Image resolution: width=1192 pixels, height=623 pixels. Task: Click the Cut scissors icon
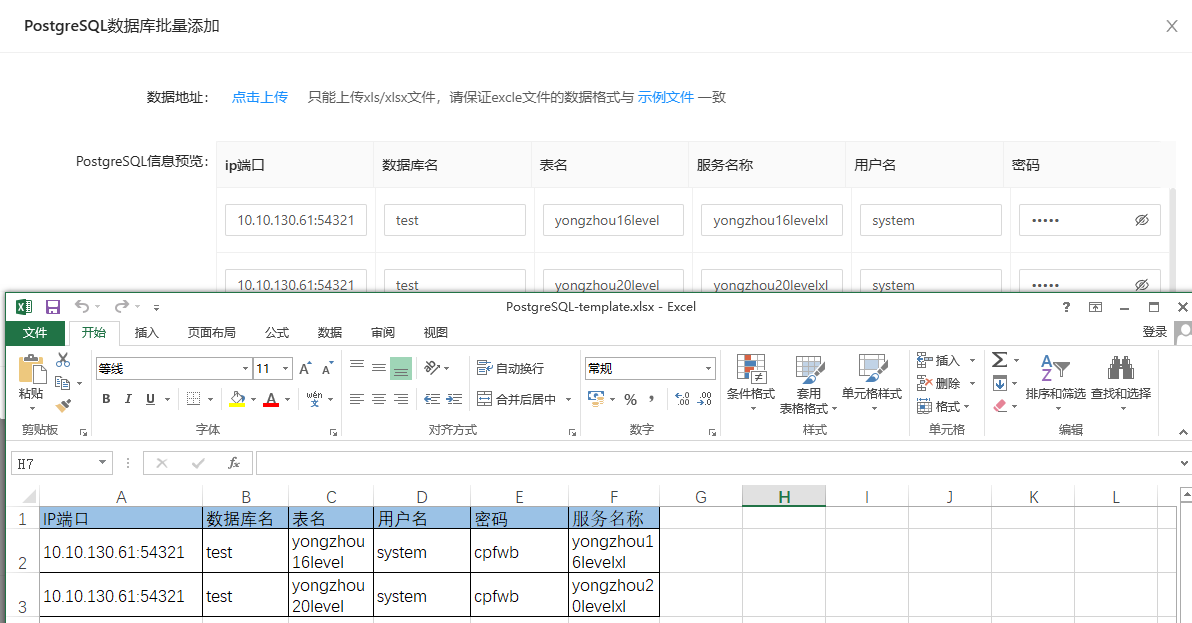click(x=63, y=360)
